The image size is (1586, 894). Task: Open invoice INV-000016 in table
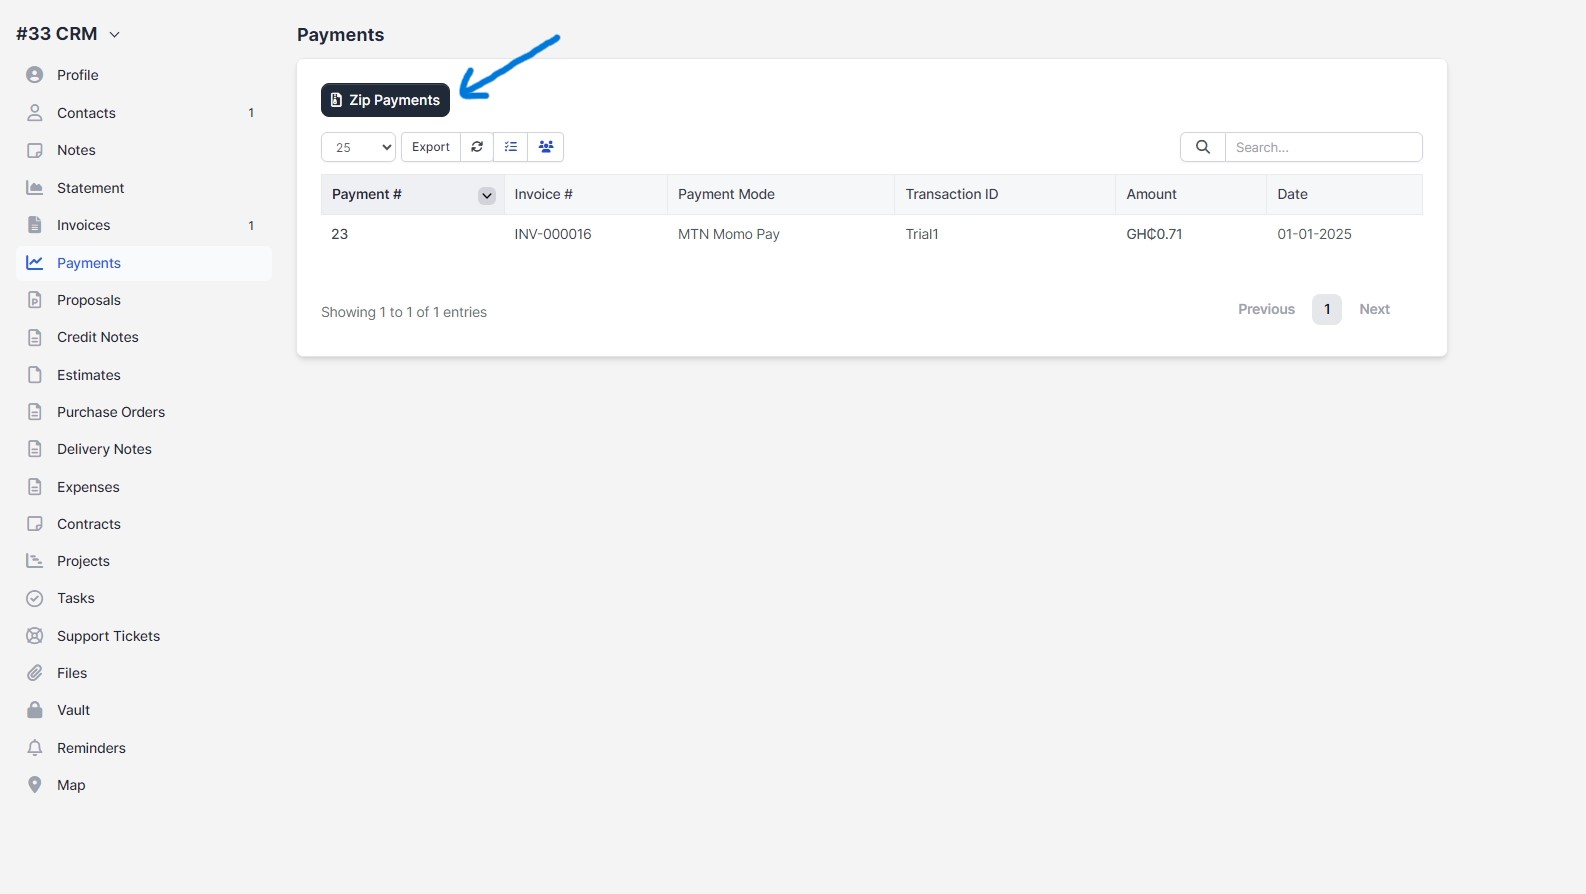click(x=553, y=234)
